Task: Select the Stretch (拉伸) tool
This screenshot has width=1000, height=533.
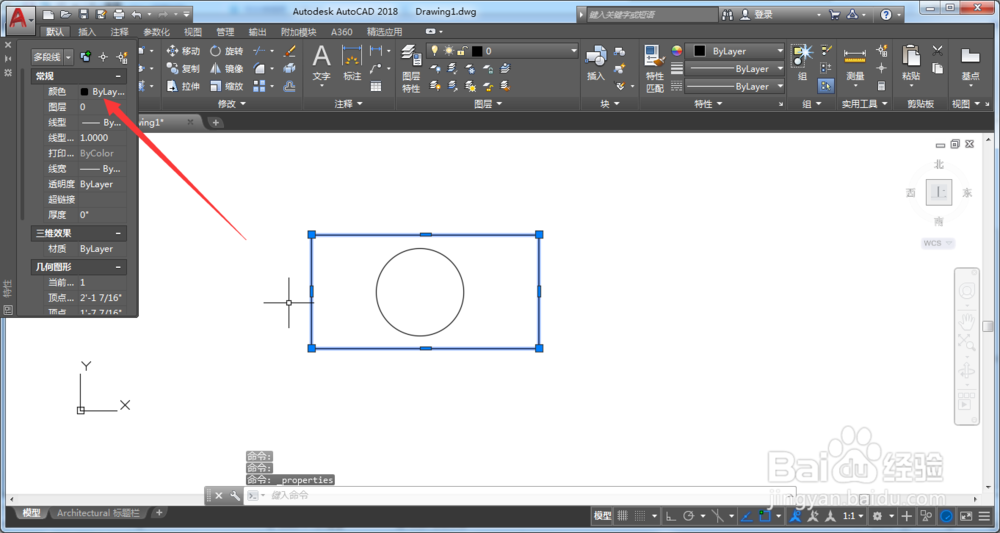Action: pos(183,86)
